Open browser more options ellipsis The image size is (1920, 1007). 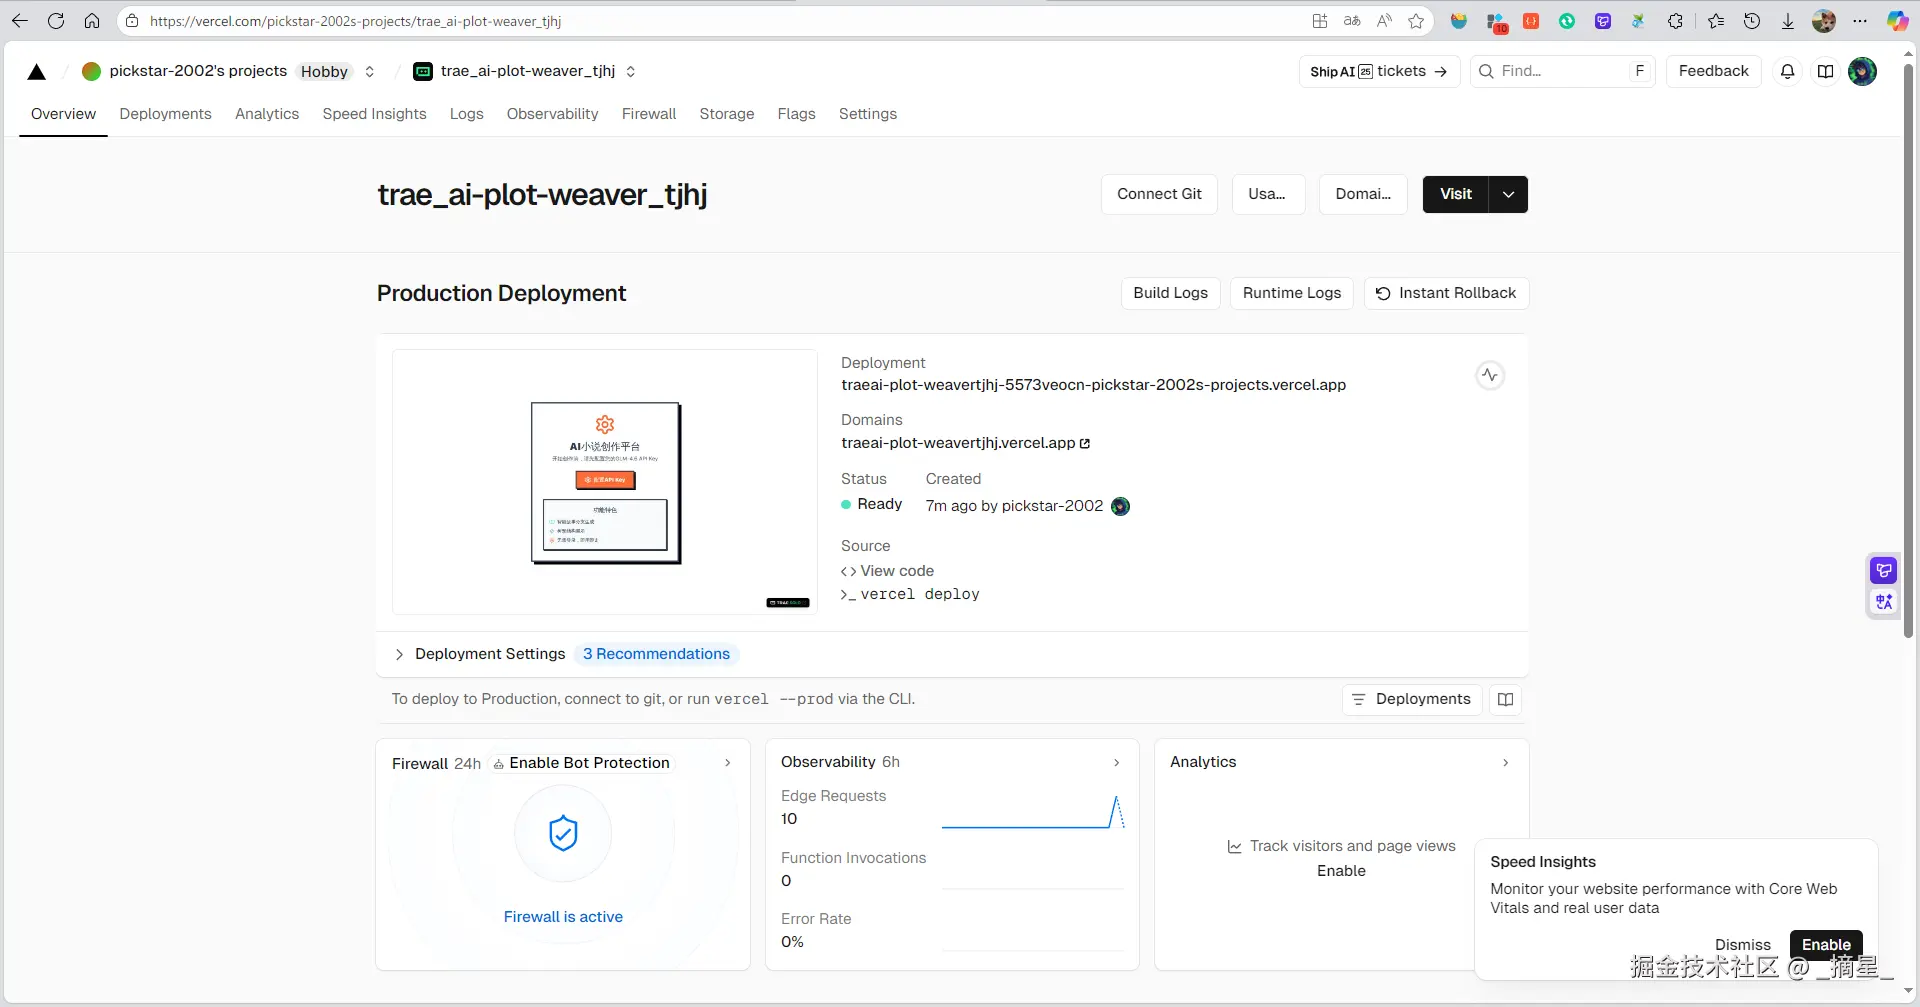pyautogui.click(x=1860, y=21)
